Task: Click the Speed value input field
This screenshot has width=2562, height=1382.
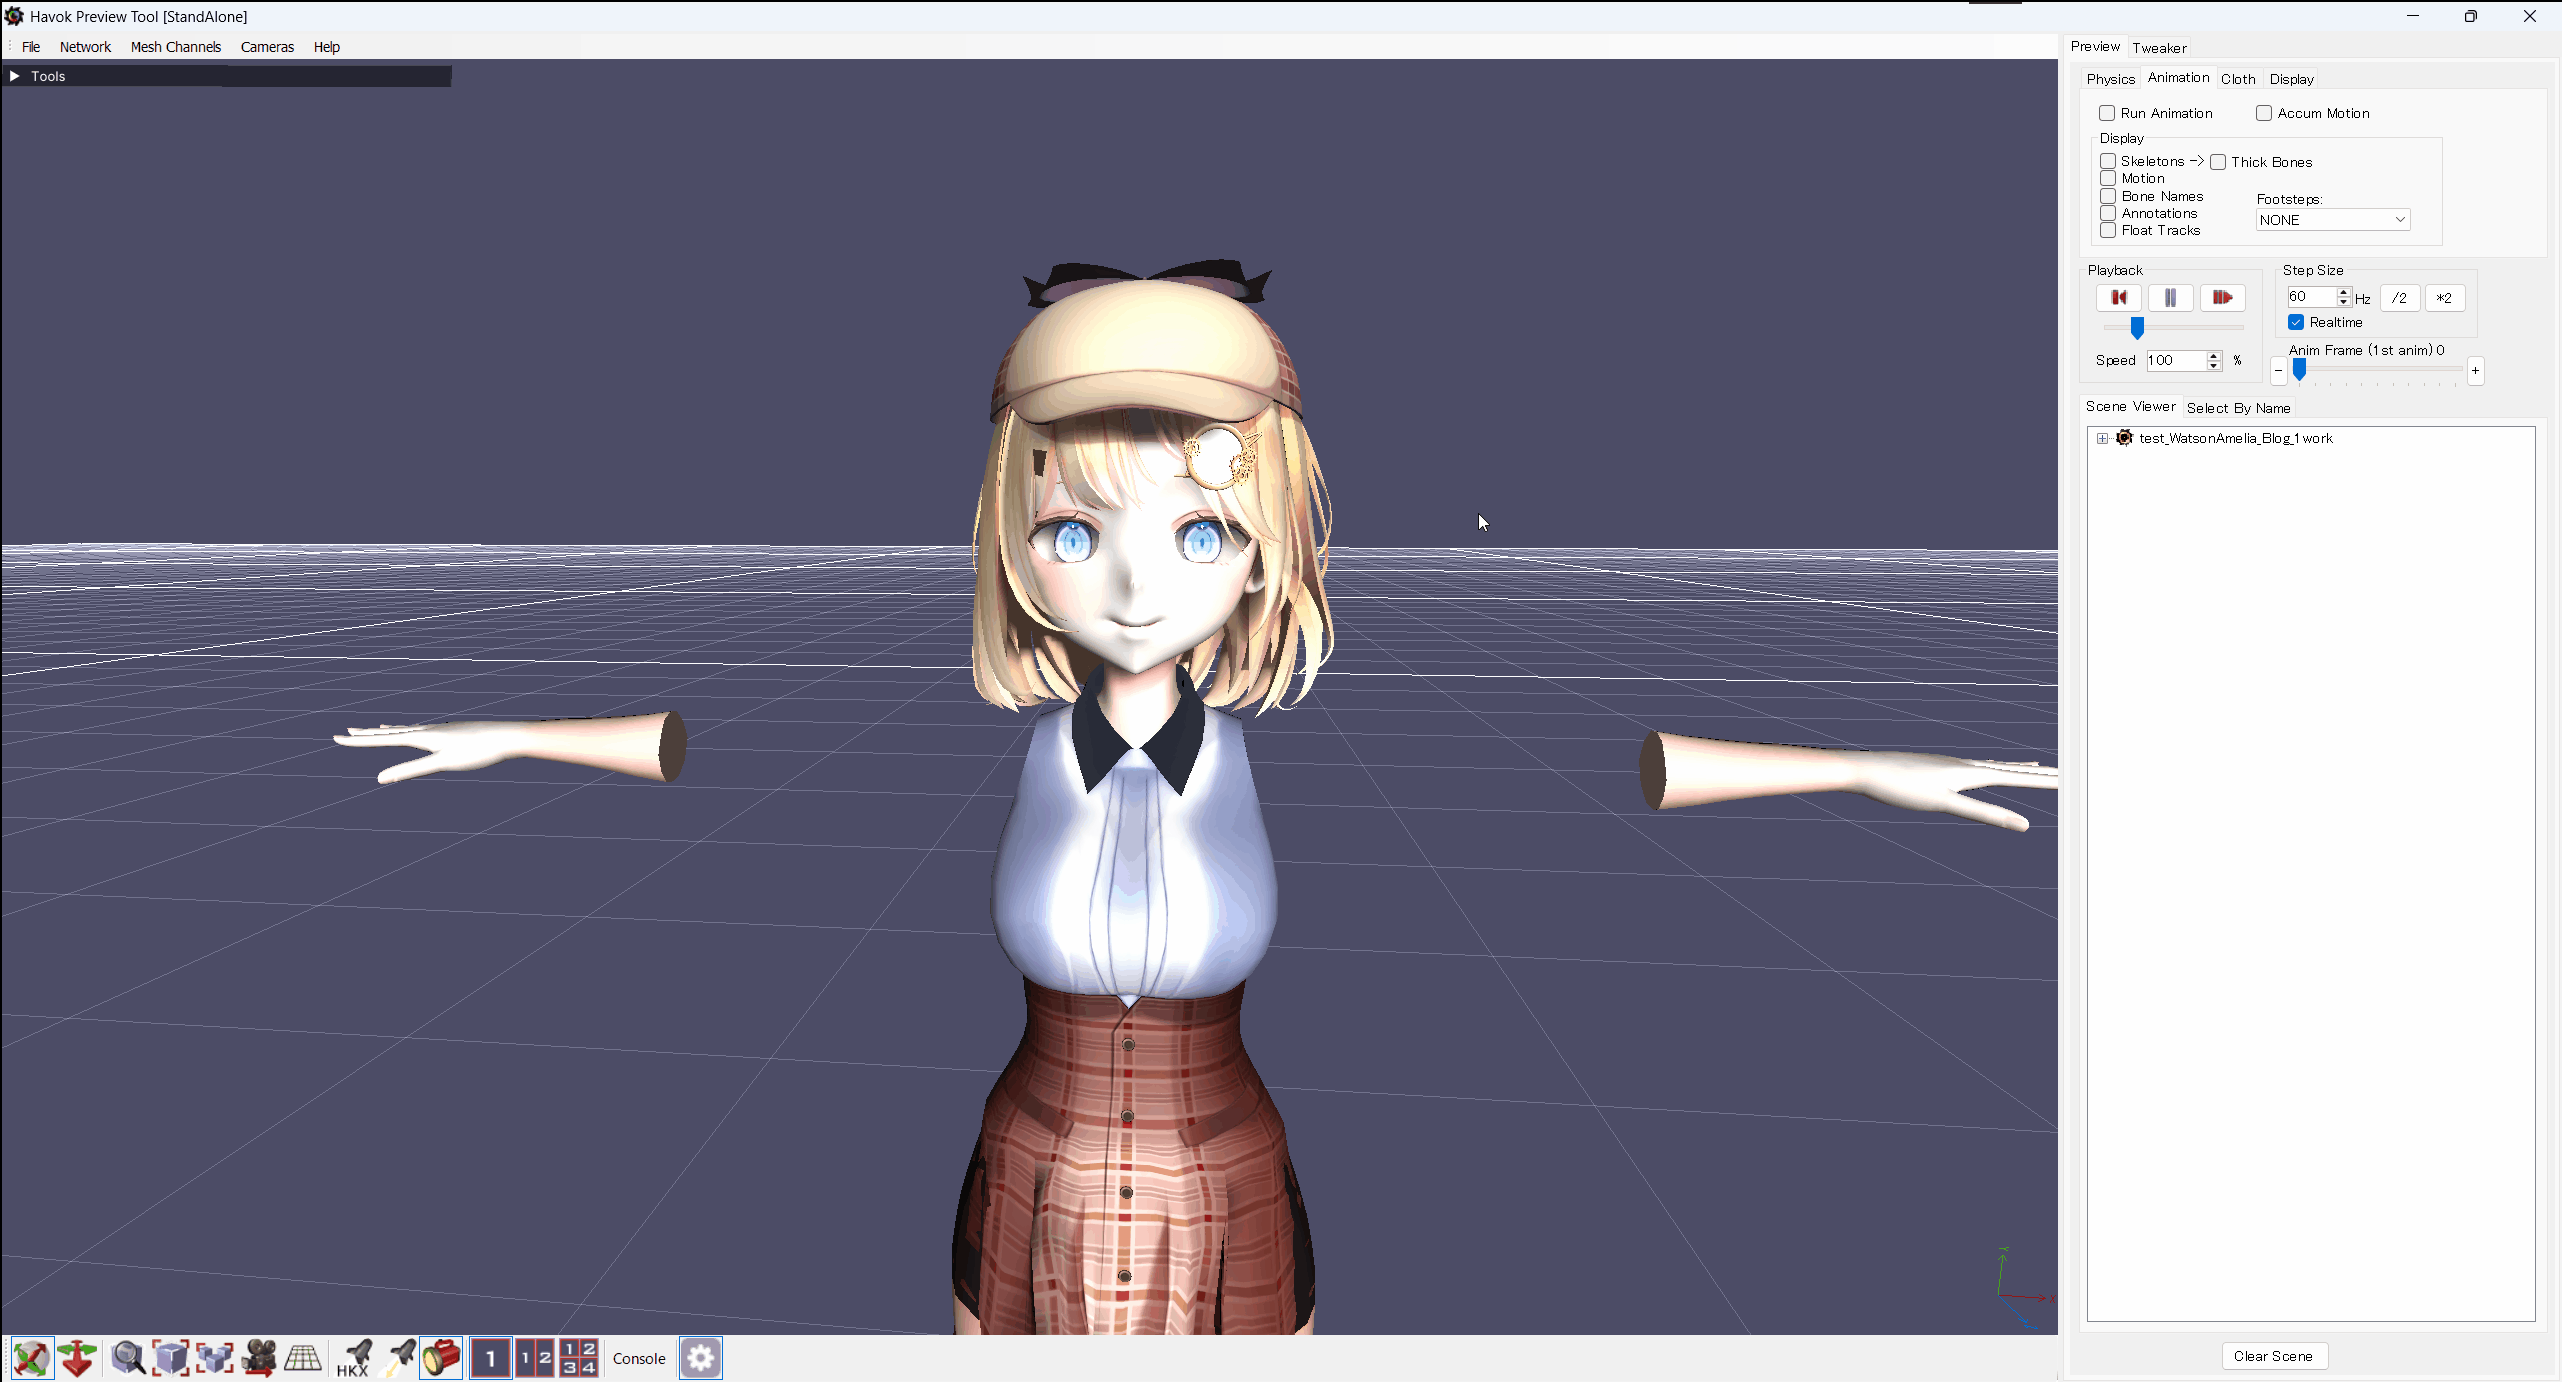Action: [2175, 360]
